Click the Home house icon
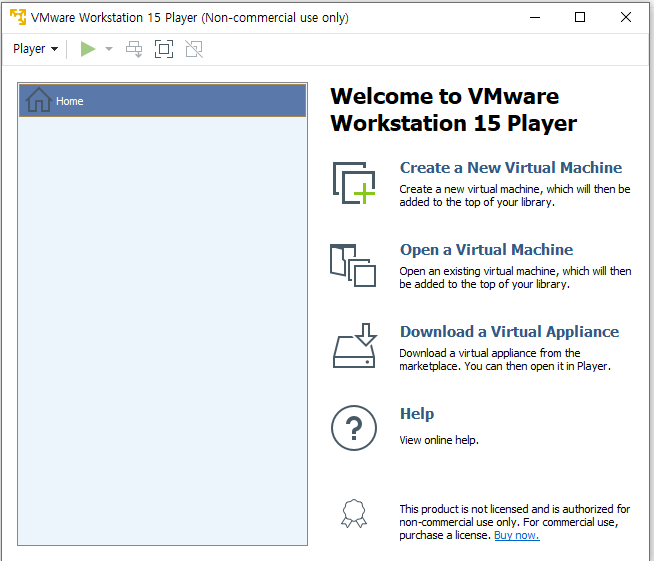Screen dimensions: 654x561 point(38,100)
